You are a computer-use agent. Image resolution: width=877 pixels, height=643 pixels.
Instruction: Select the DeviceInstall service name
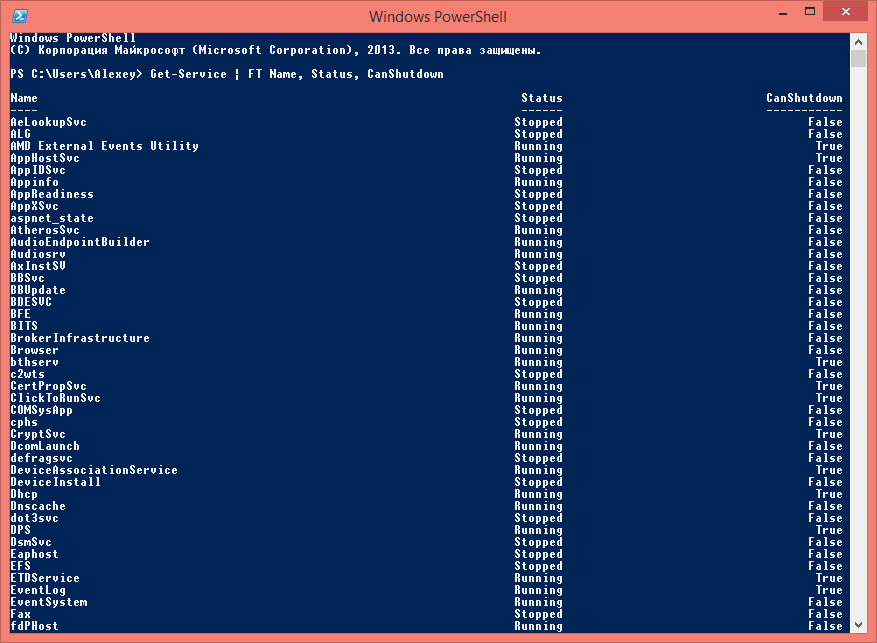click(x=55, y=482)
